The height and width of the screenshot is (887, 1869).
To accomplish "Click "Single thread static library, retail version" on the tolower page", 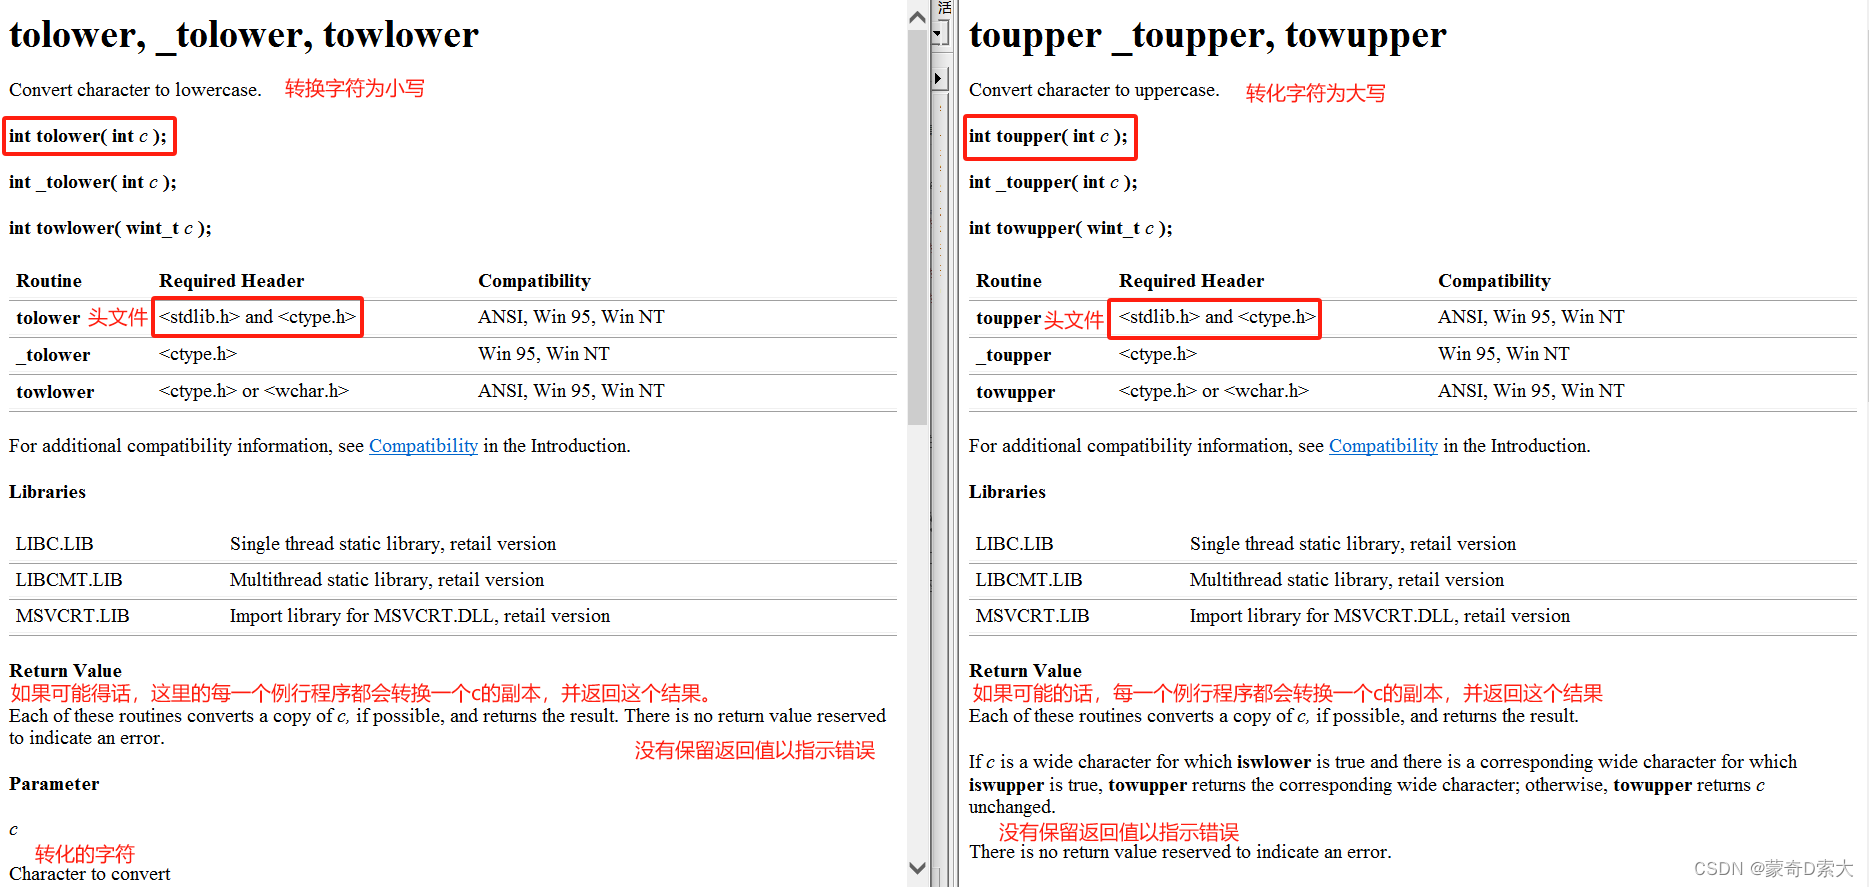I will (x=393, y=544).
